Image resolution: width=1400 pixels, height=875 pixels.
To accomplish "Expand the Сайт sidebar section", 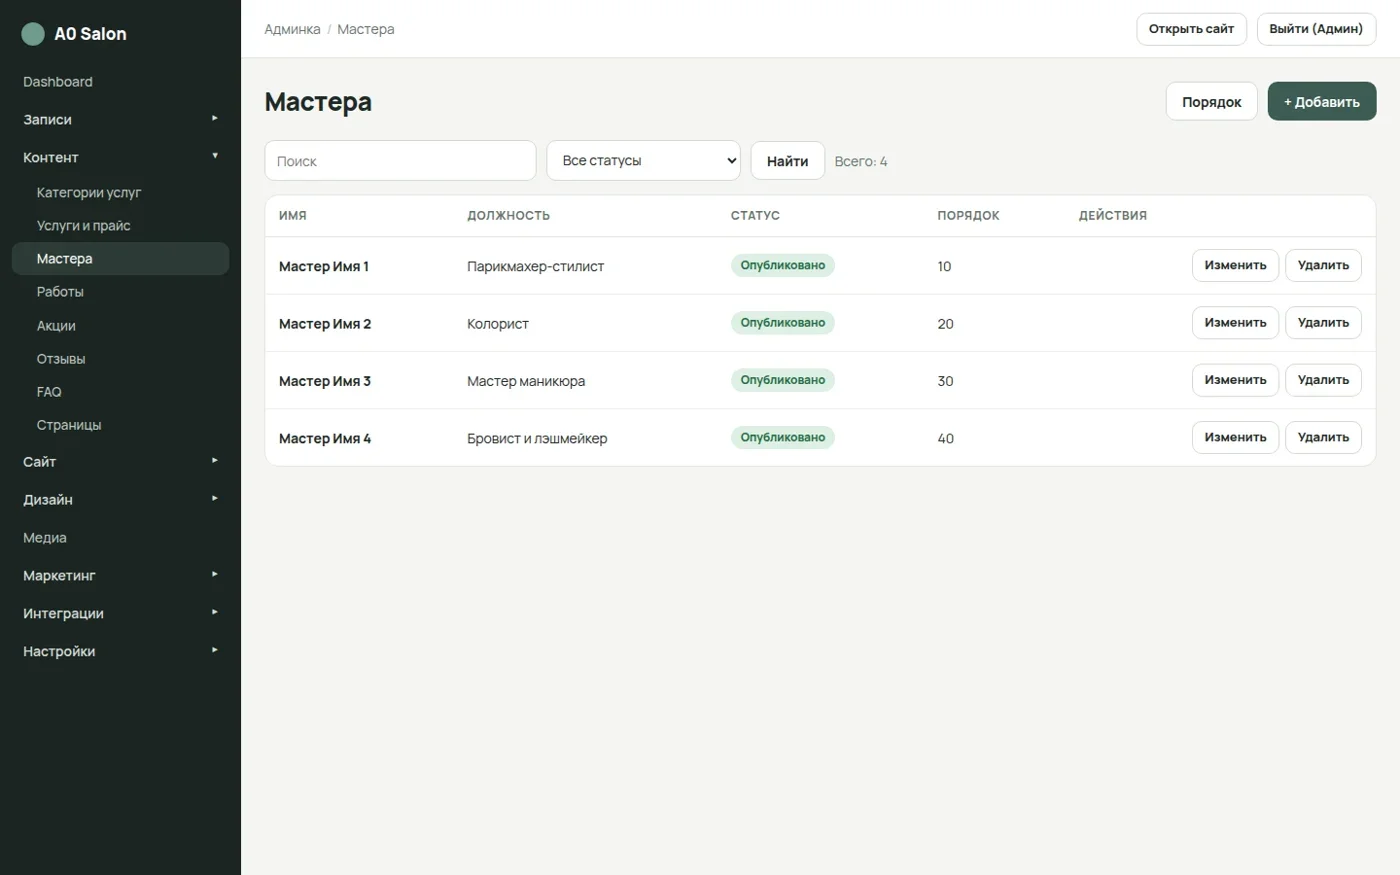I will pos(120,461).
